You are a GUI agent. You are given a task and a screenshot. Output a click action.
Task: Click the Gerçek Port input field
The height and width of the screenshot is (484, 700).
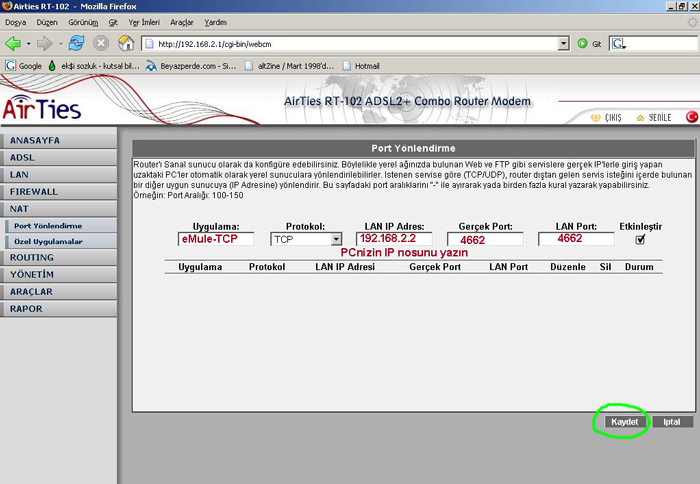tap(485, 239)
